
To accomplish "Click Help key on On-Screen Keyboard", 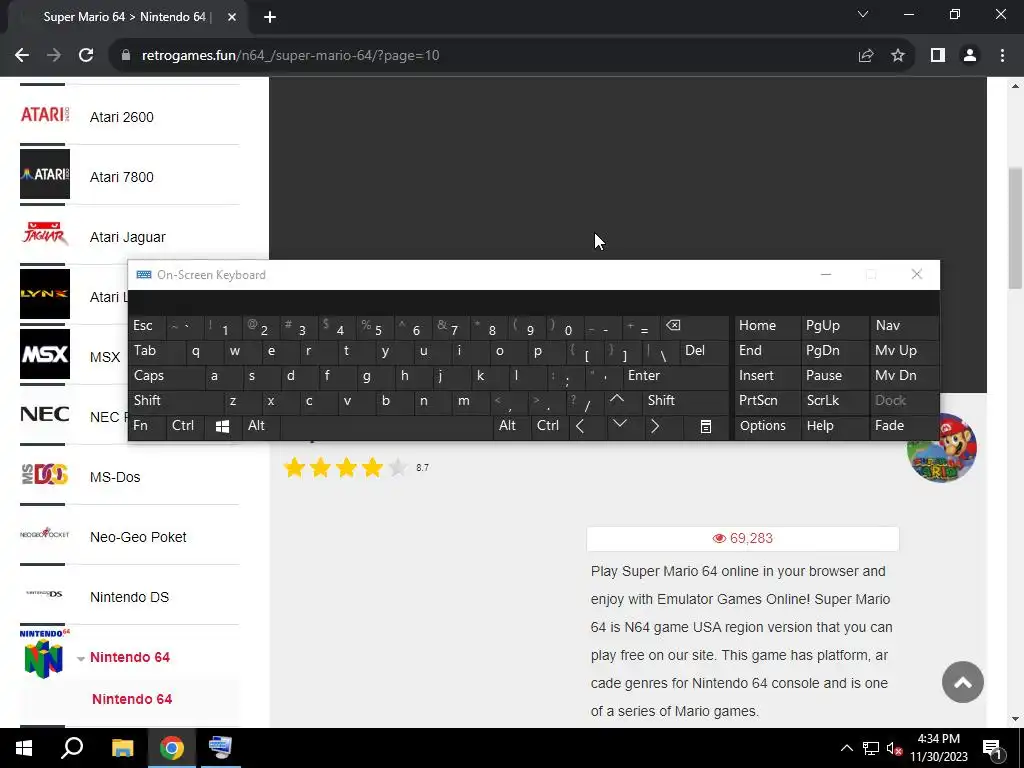I will [833, 426].
